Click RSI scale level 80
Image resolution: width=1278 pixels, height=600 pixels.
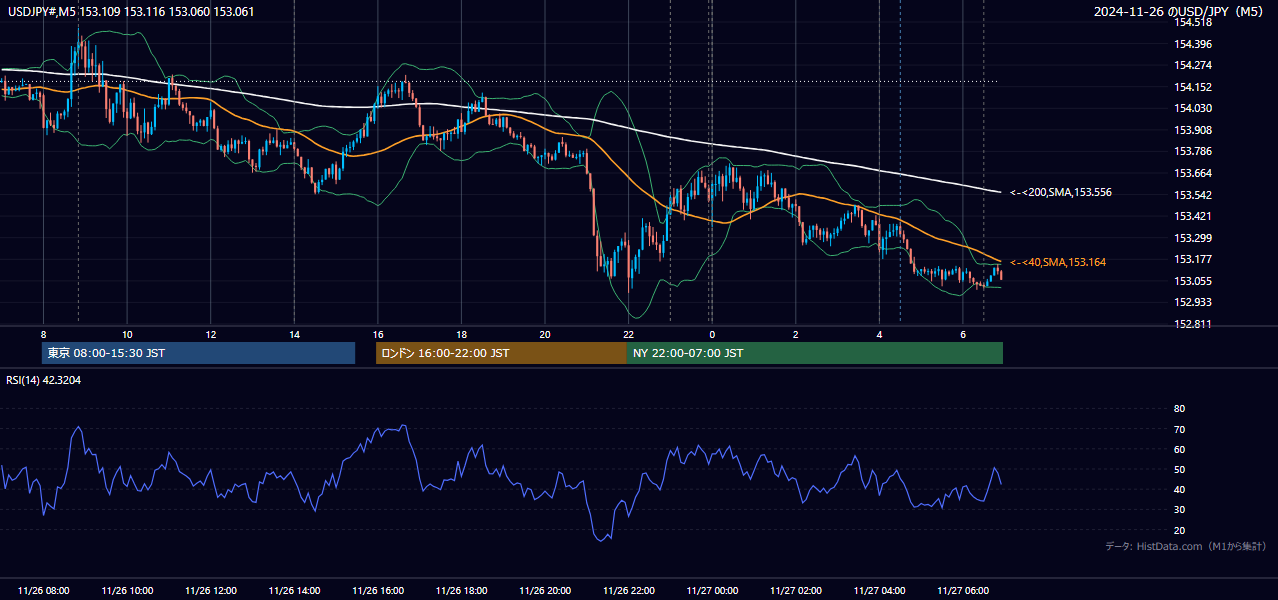[1179, 409]
